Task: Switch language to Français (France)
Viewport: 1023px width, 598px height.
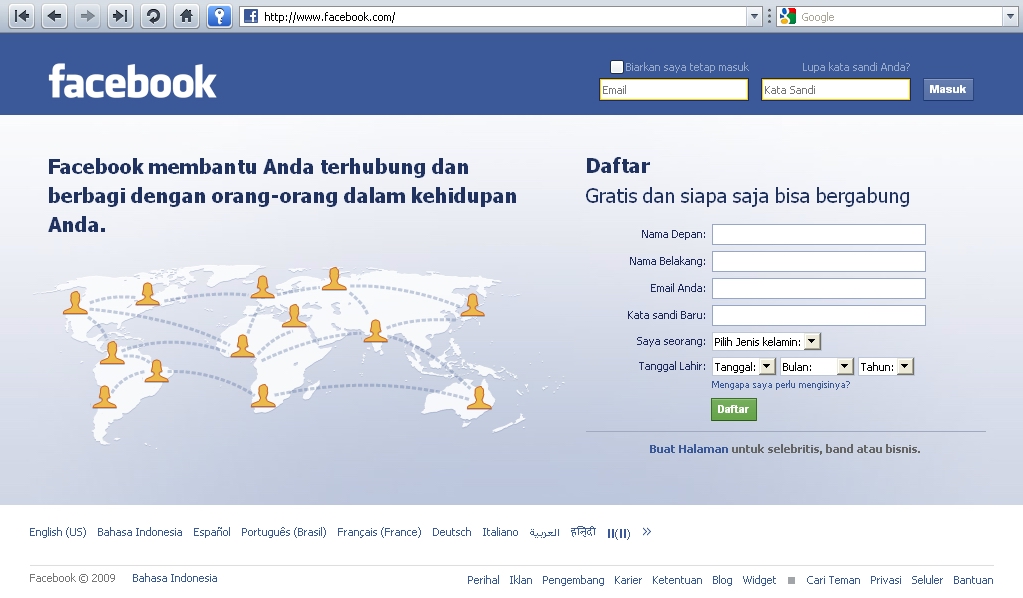Action: (x=379, y=532)
